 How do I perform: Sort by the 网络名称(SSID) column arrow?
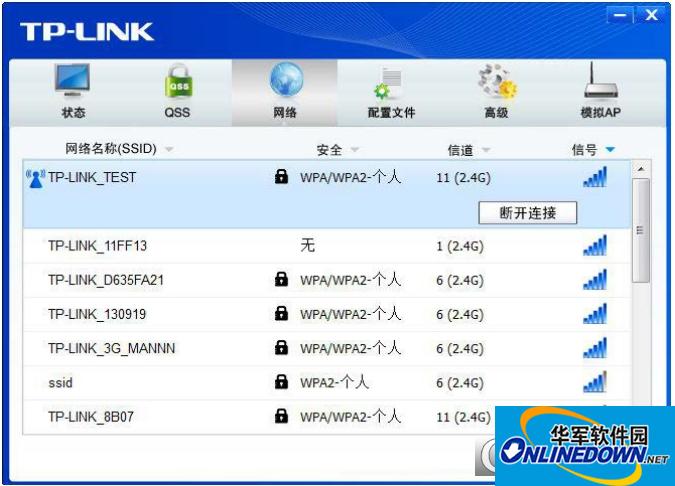point(169,149)
